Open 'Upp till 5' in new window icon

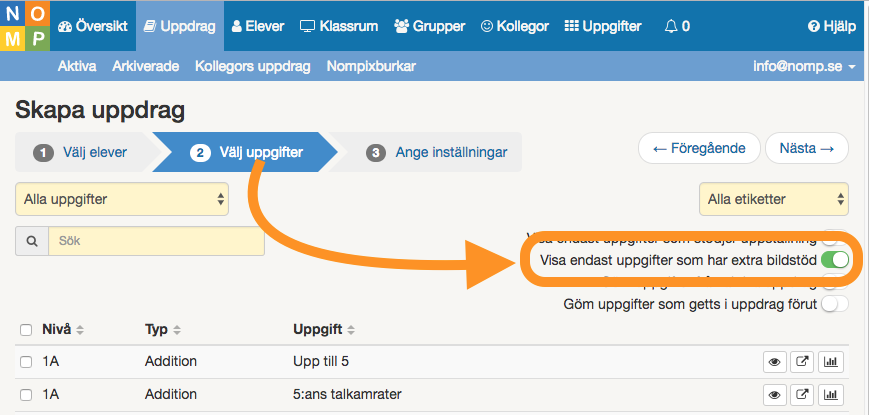click(x=802, y=362)
